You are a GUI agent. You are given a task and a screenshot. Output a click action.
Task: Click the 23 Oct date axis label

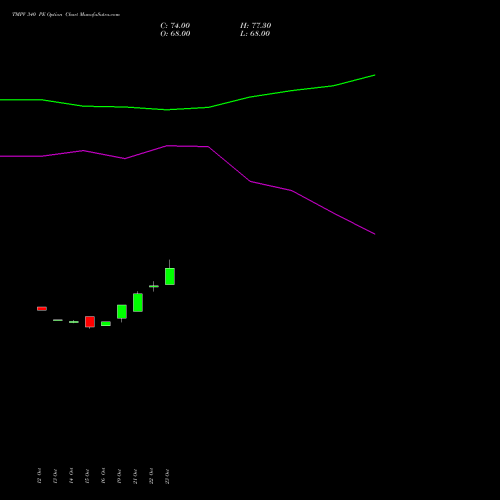[167, 476]
